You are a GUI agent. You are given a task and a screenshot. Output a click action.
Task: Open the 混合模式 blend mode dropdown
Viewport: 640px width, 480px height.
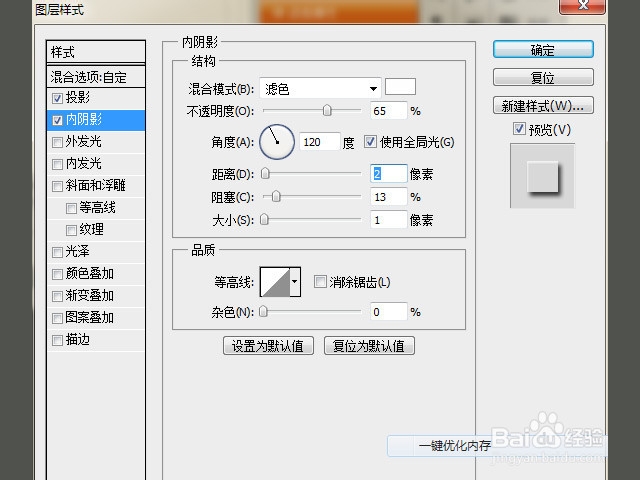[x=320, y=88]
